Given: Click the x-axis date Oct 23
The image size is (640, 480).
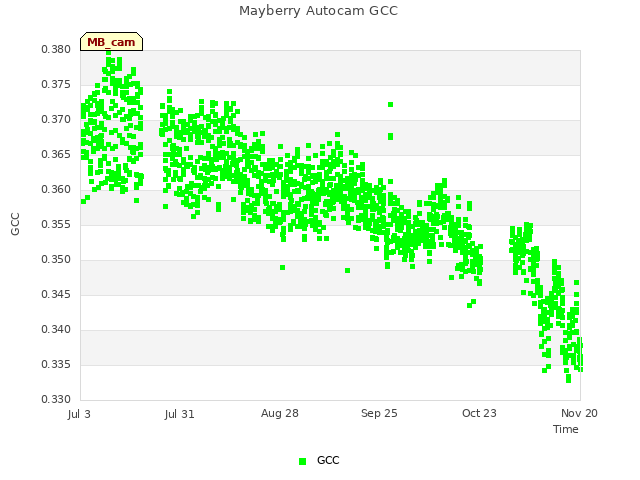Looking at the screenshot, I should (x=479, y=413).
